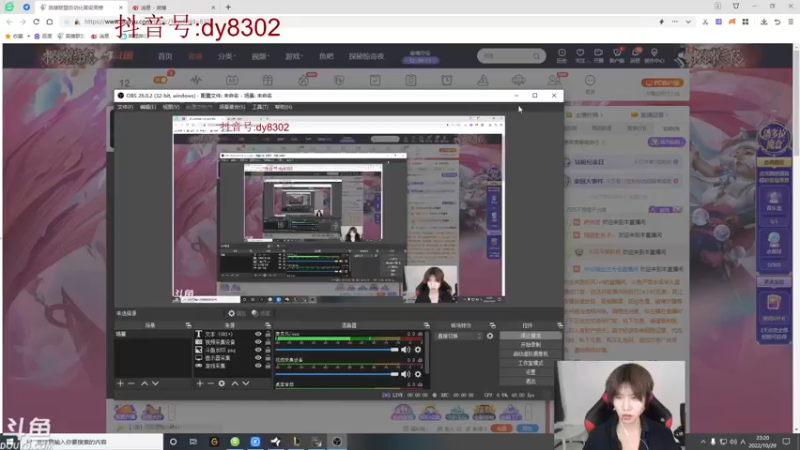Adjust first mixer channel volume slider

[337, 349]
